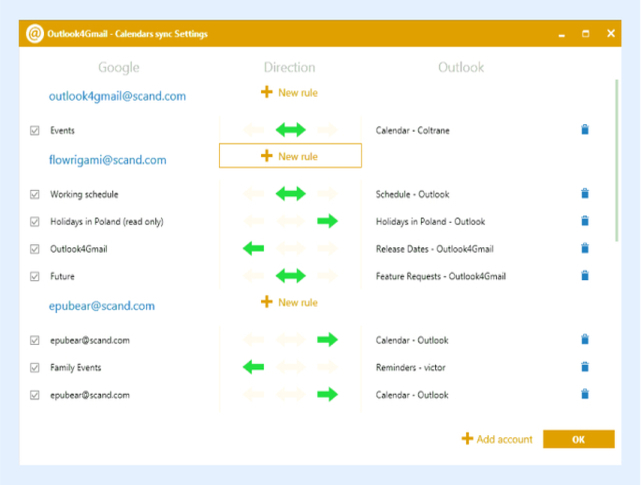Uncheck the Future calendar checkbox
This screenshot has width=641, height=485.
coord(35,276)
